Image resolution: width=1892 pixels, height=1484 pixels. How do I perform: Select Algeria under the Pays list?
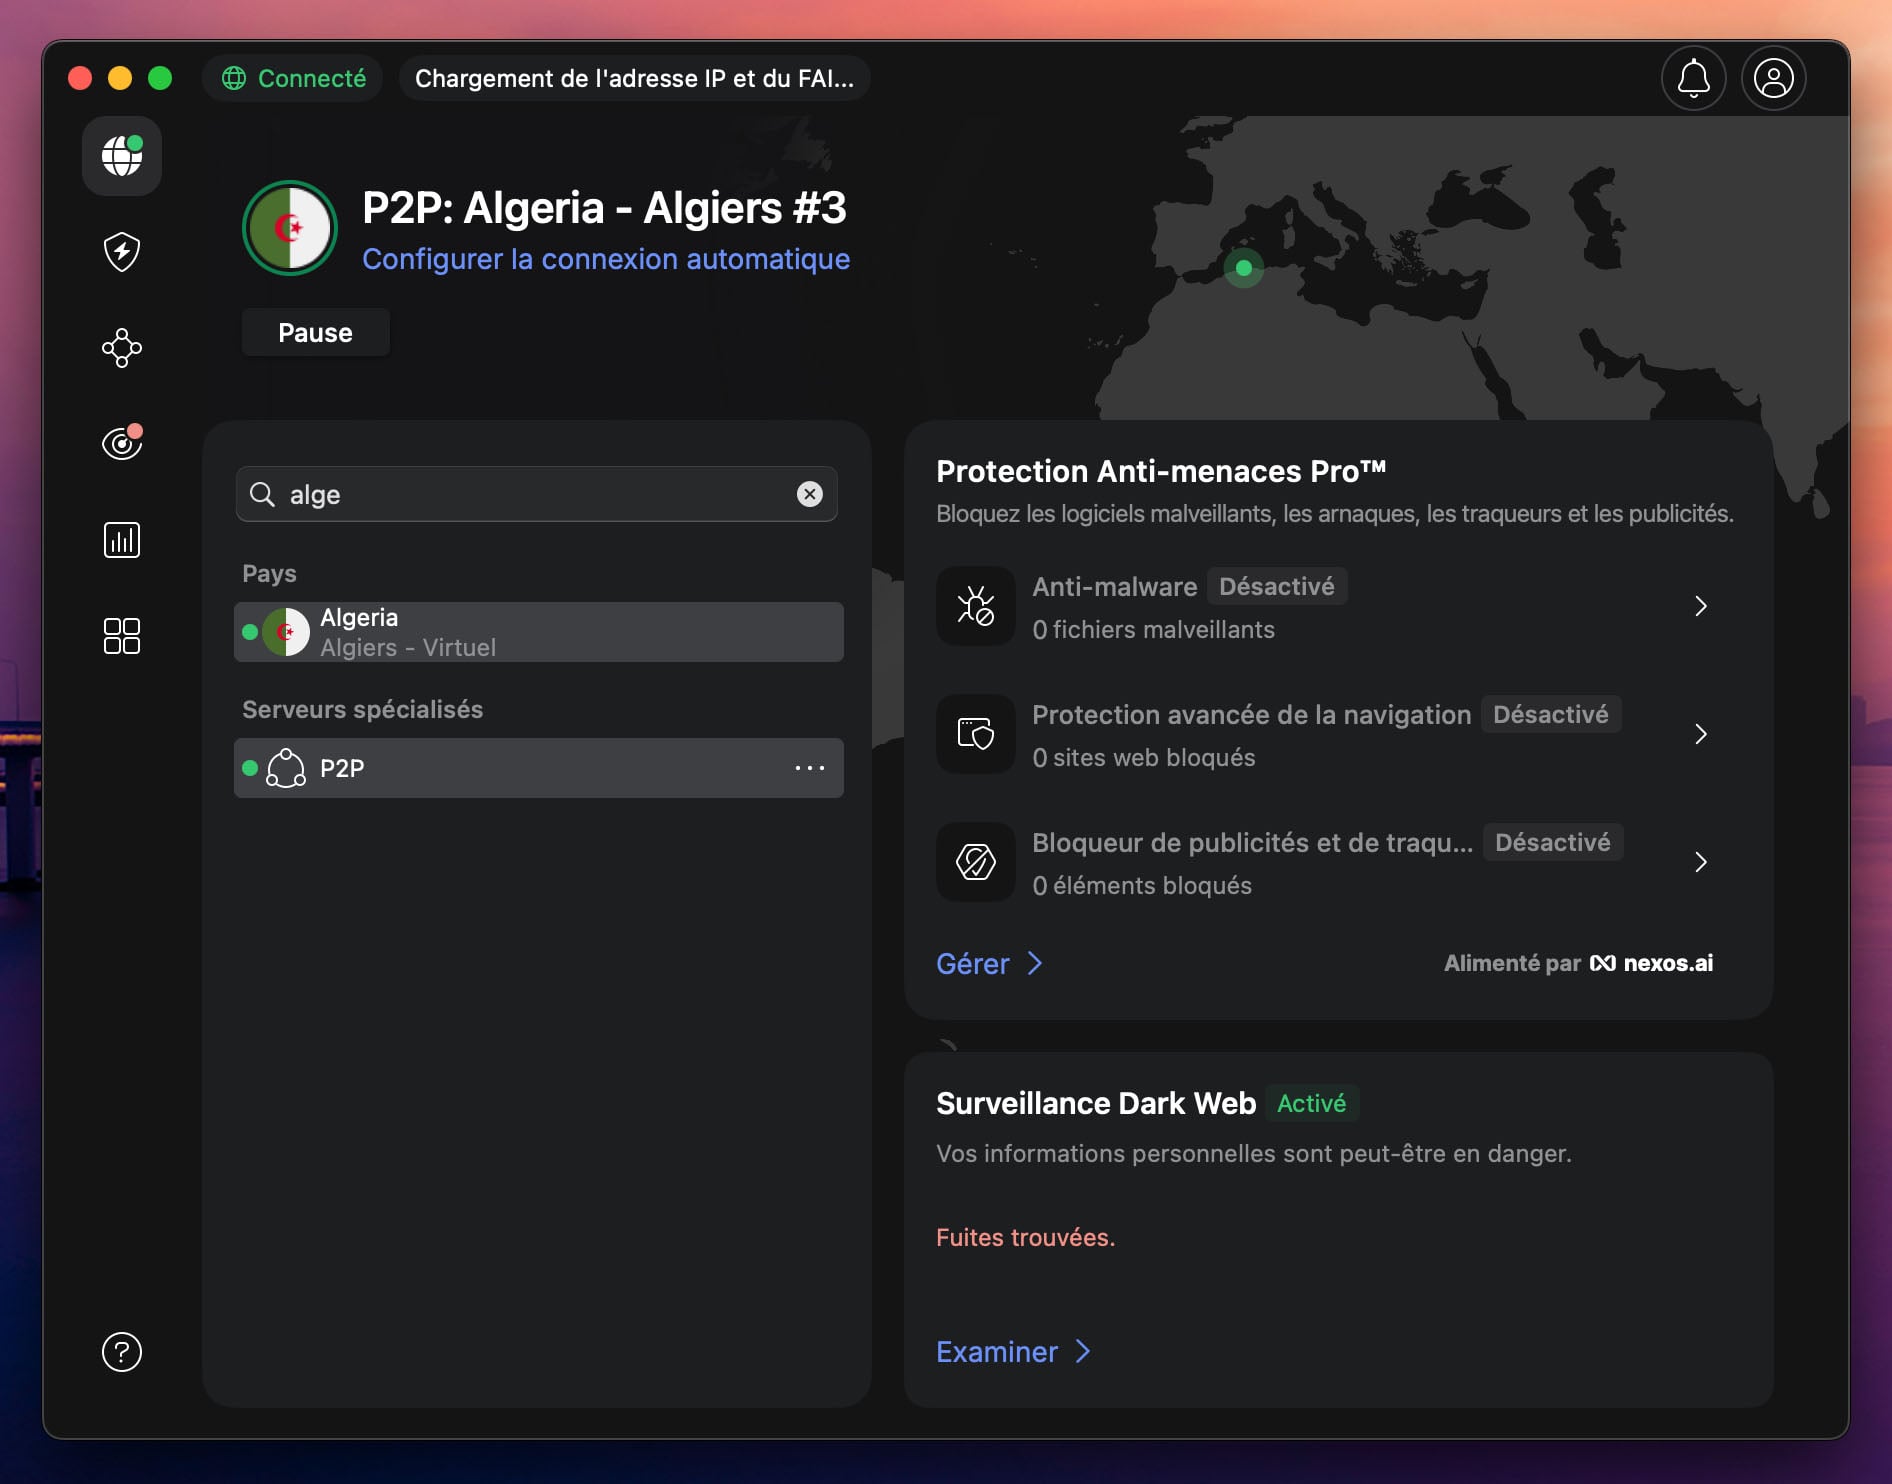click(x=538, y=631)
